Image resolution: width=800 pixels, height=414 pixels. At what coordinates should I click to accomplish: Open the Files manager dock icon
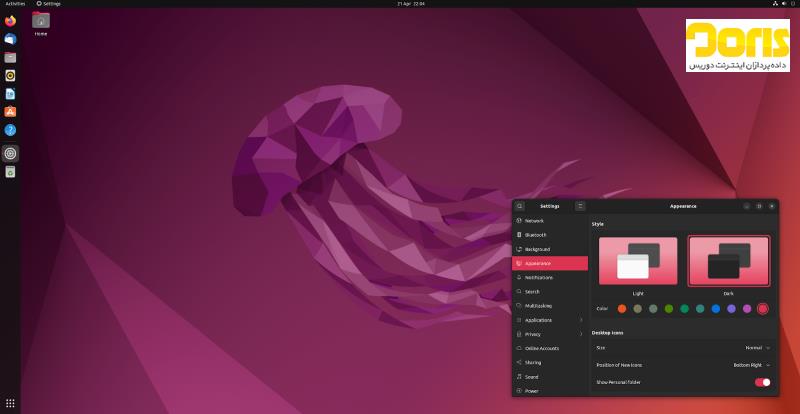tap(10, 57)
